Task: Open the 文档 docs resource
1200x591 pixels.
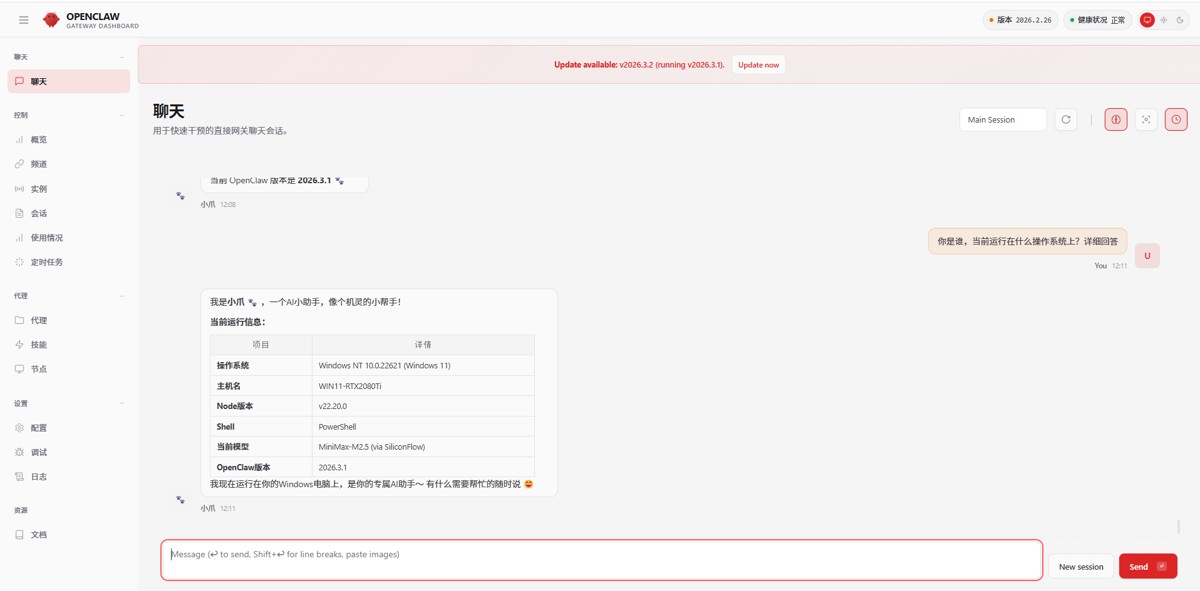Action: coord(69,535)
